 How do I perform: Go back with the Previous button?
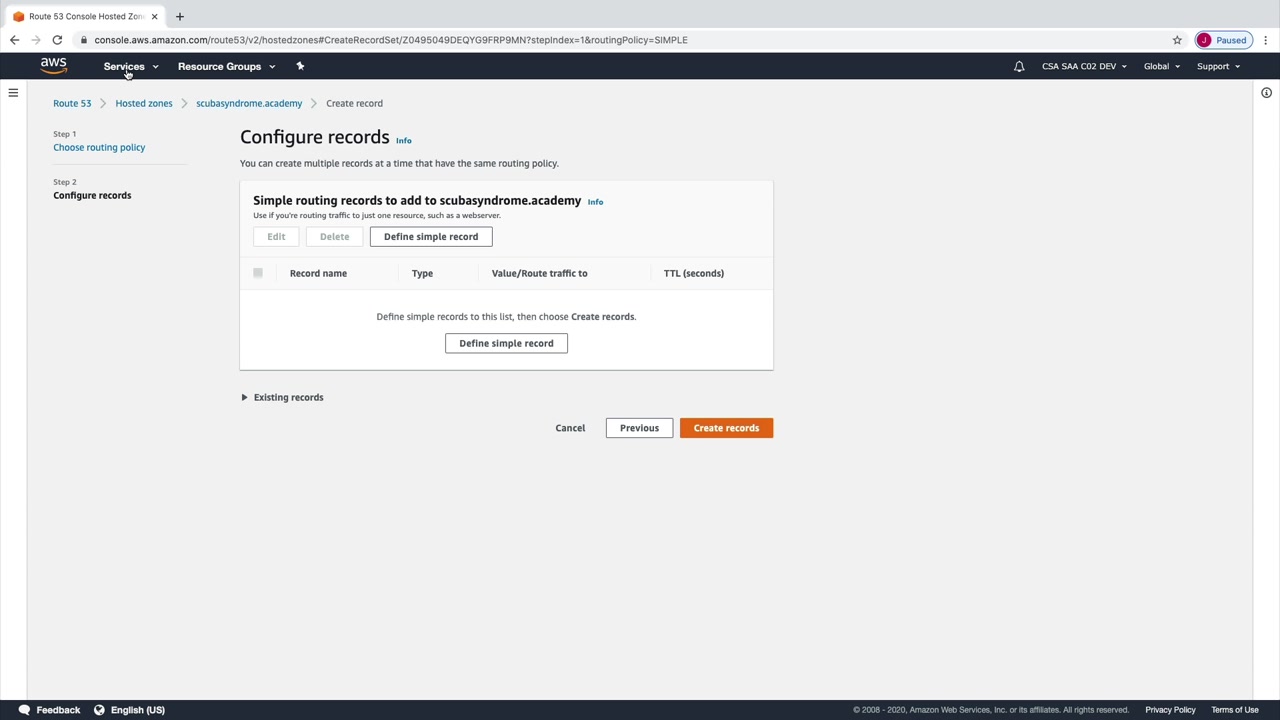click(639, 428)
